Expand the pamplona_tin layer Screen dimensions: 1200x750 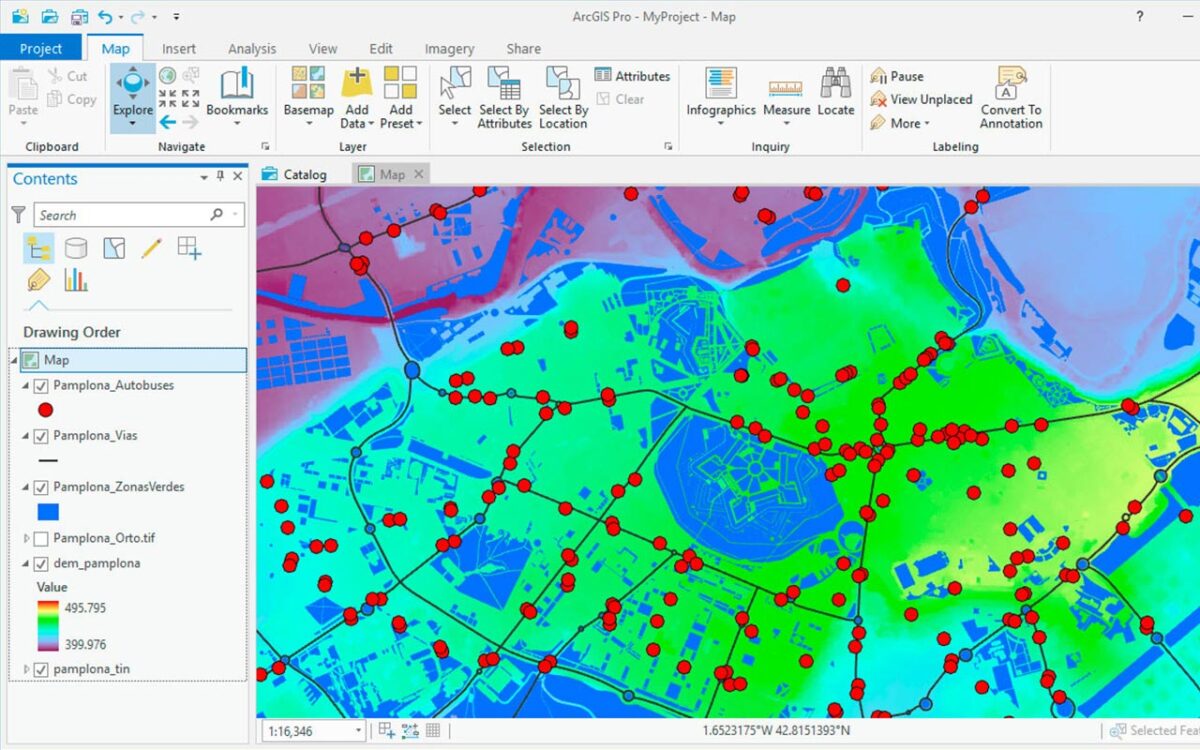click(27, 669)
